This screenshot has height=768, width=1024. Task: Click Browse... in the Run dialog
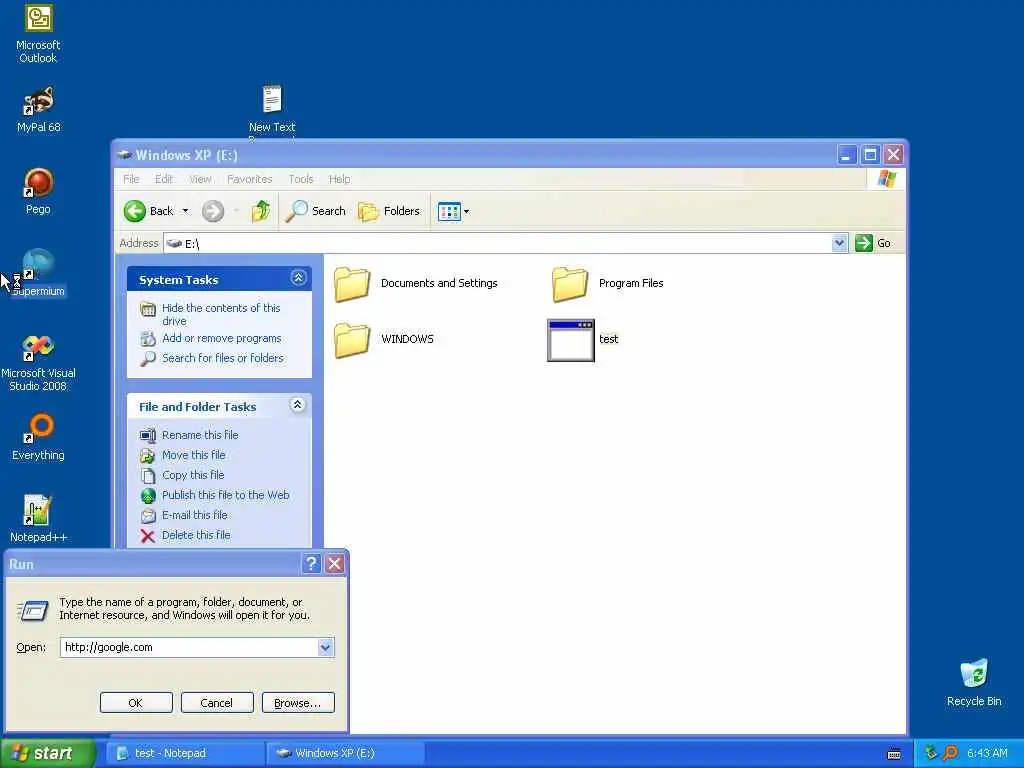point(298,703)
